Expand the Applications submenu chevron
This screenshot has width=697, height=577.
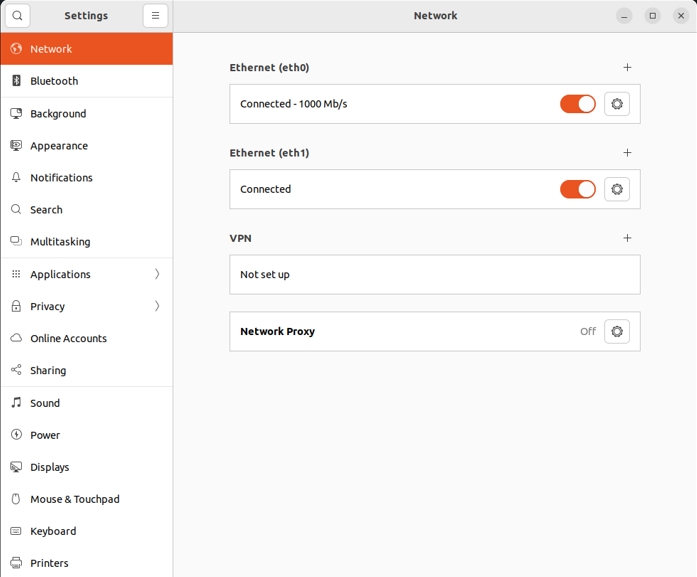[x=157, y=274]
